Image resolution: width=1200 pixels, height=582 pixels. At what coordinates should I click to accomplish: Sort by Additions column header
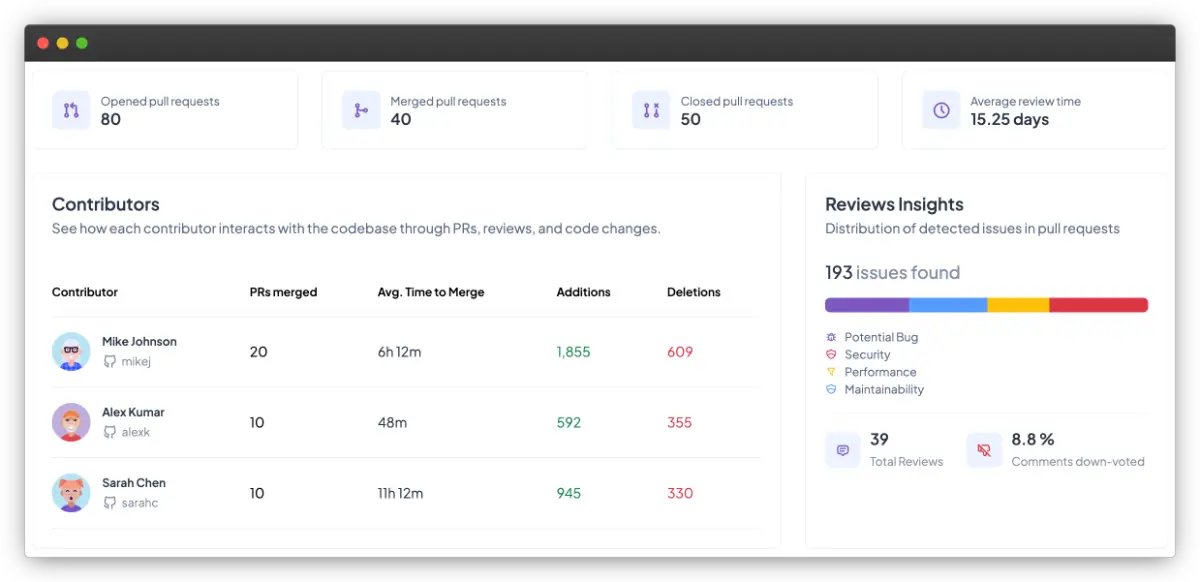coord(583,292)
